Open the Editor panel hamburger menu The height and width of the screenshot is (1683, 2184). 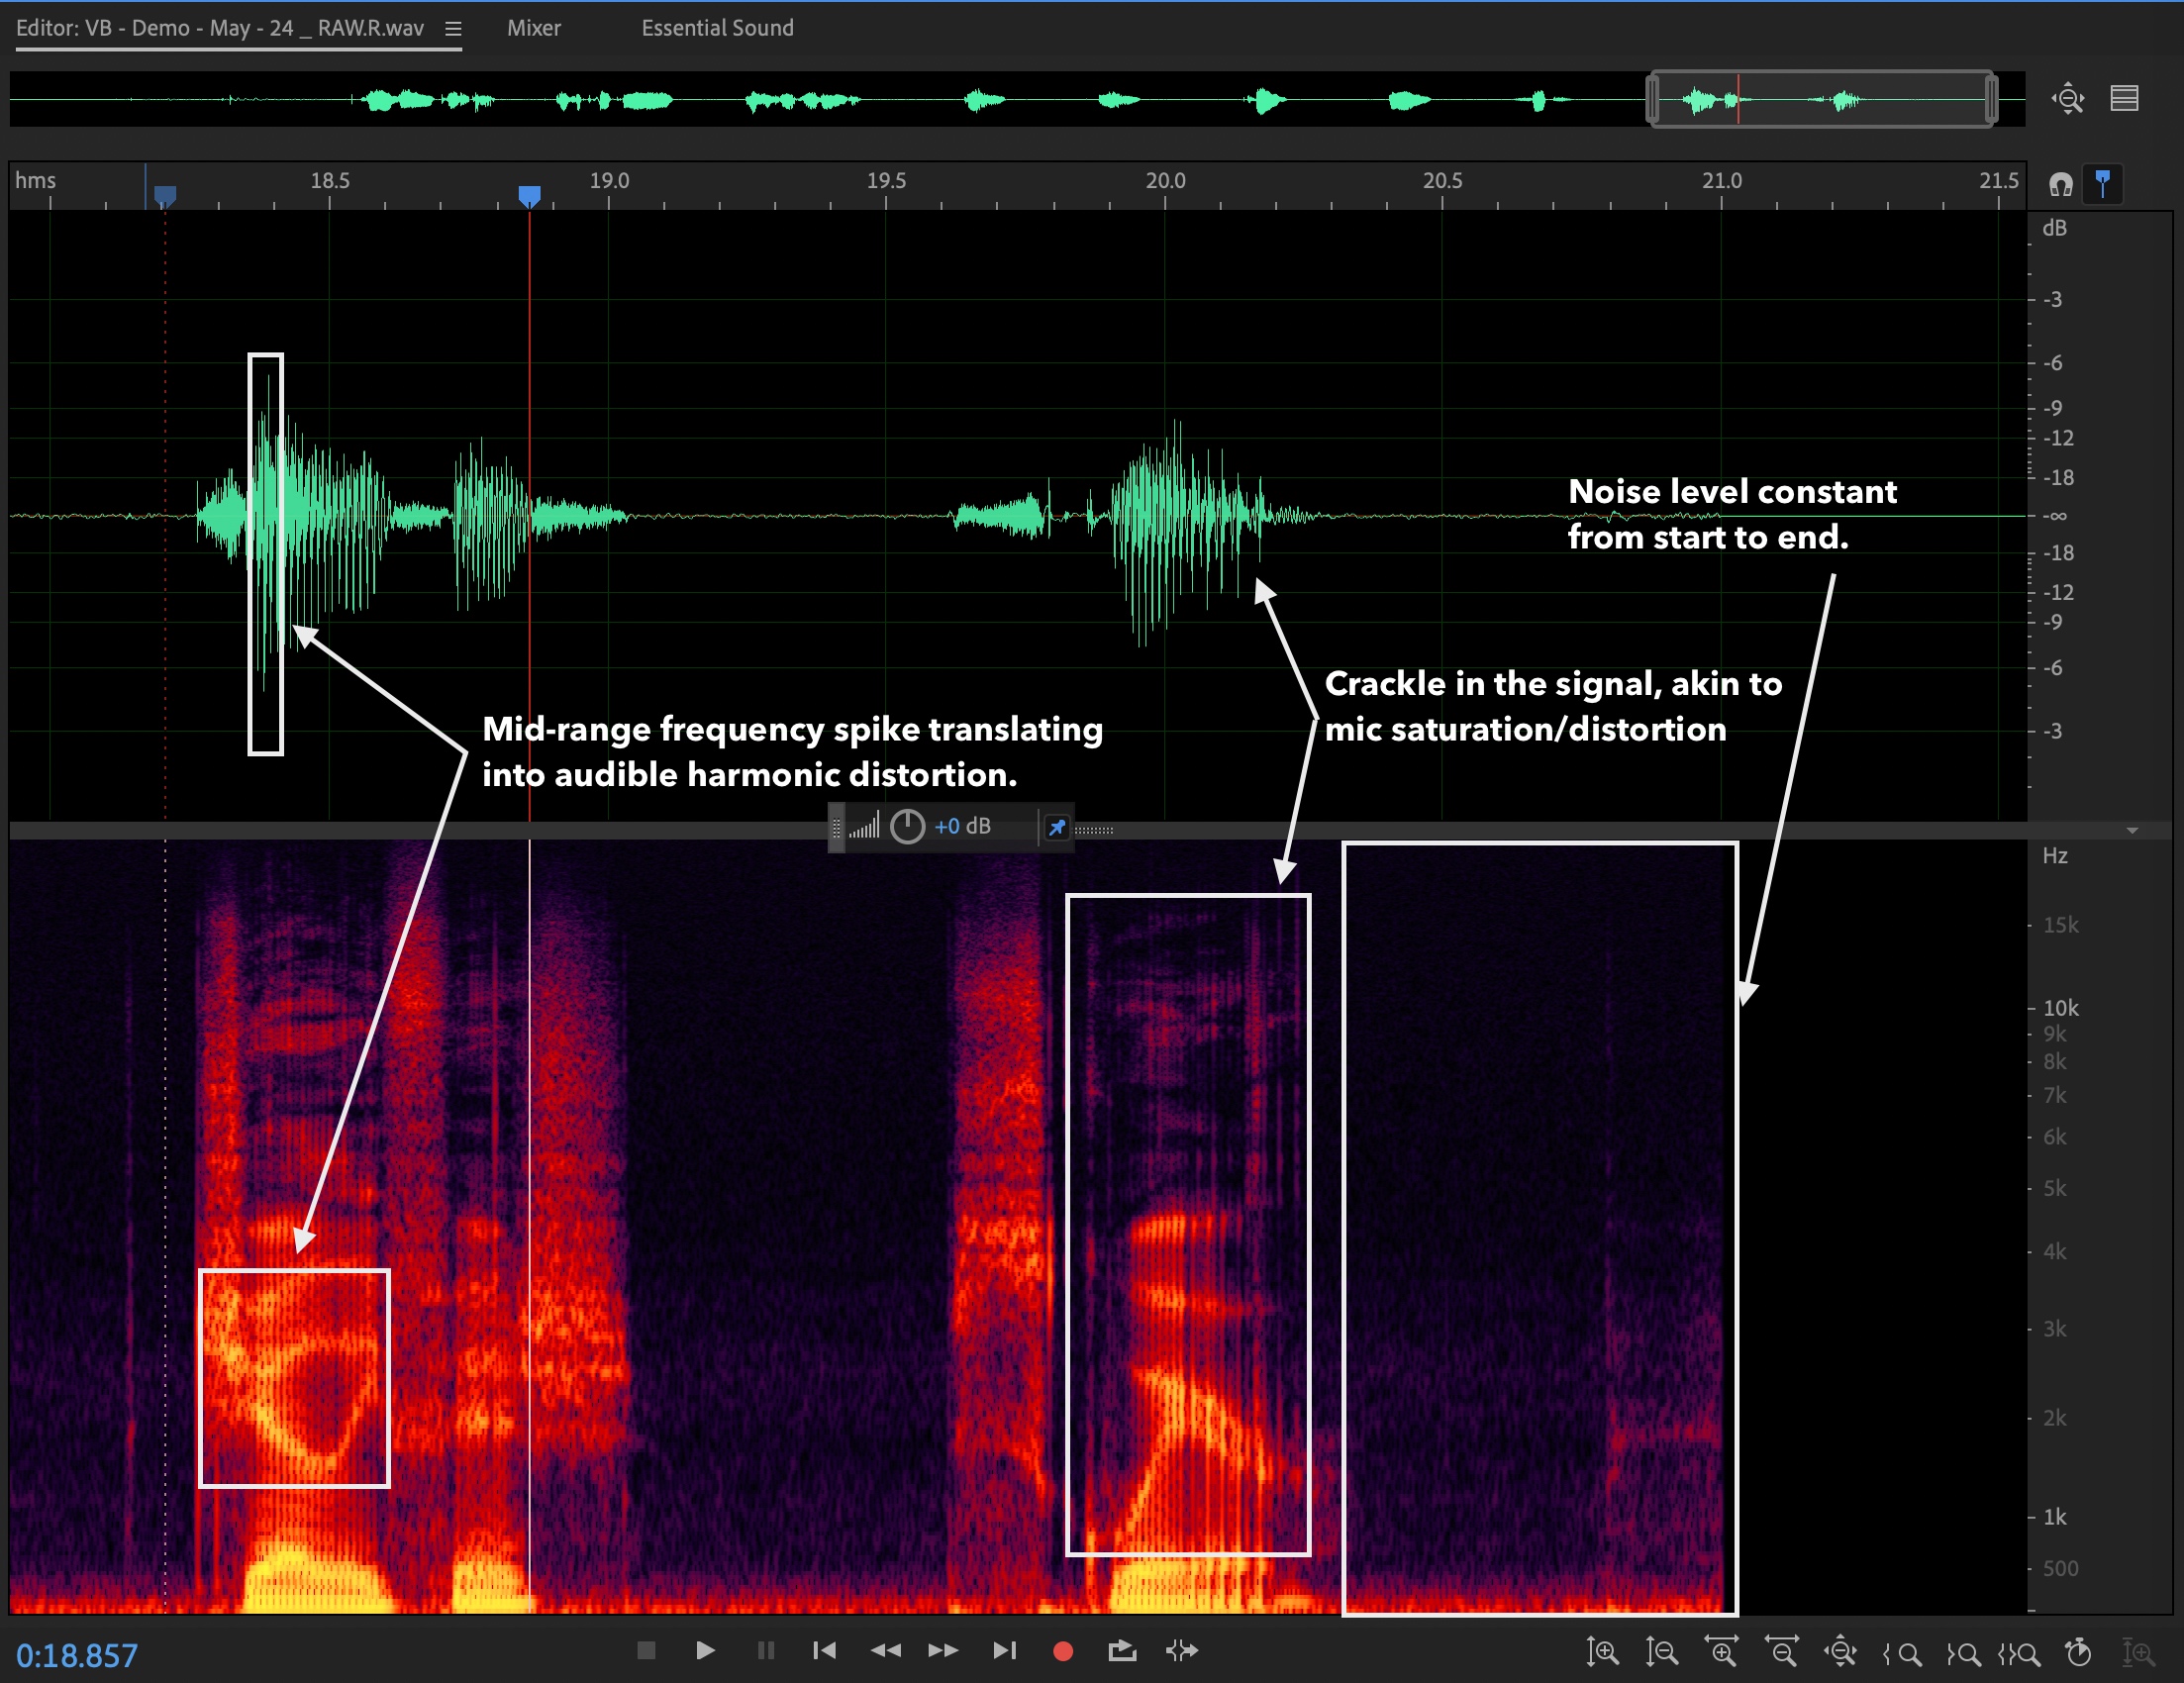(x=453, y=29)
